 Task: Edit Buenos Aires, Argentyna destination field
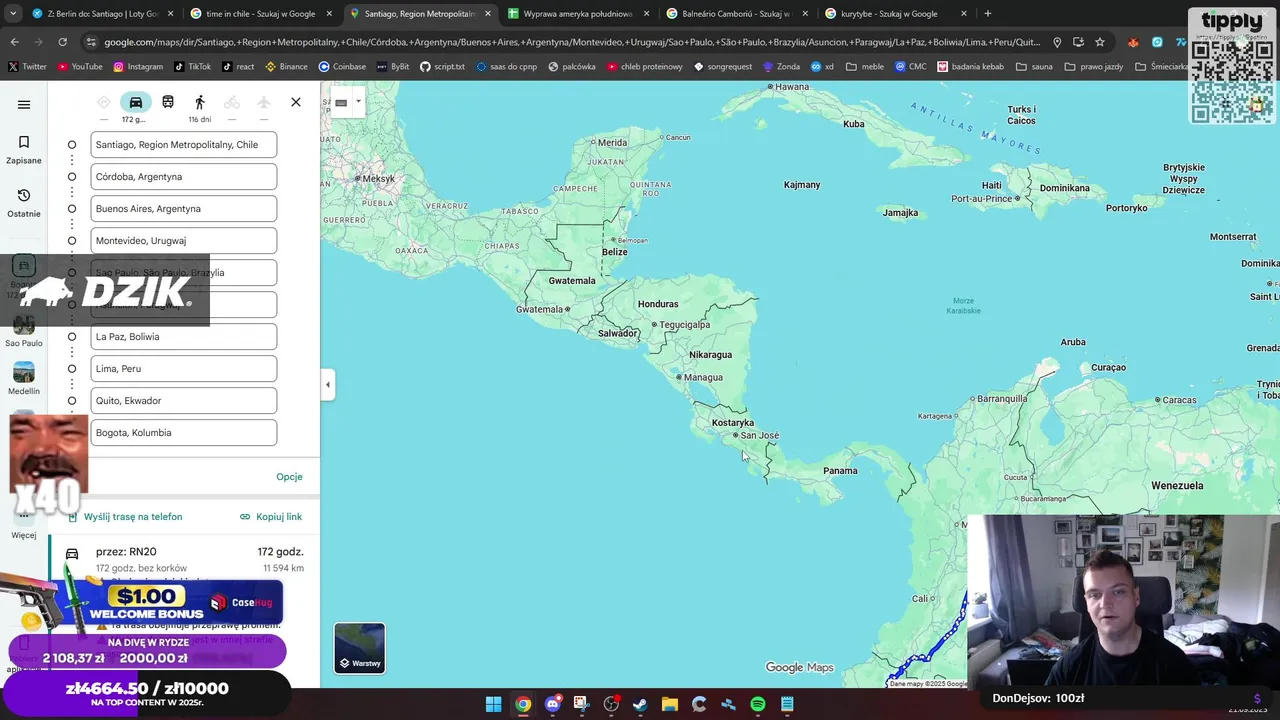pyautogui.click(x=184, y=209)
